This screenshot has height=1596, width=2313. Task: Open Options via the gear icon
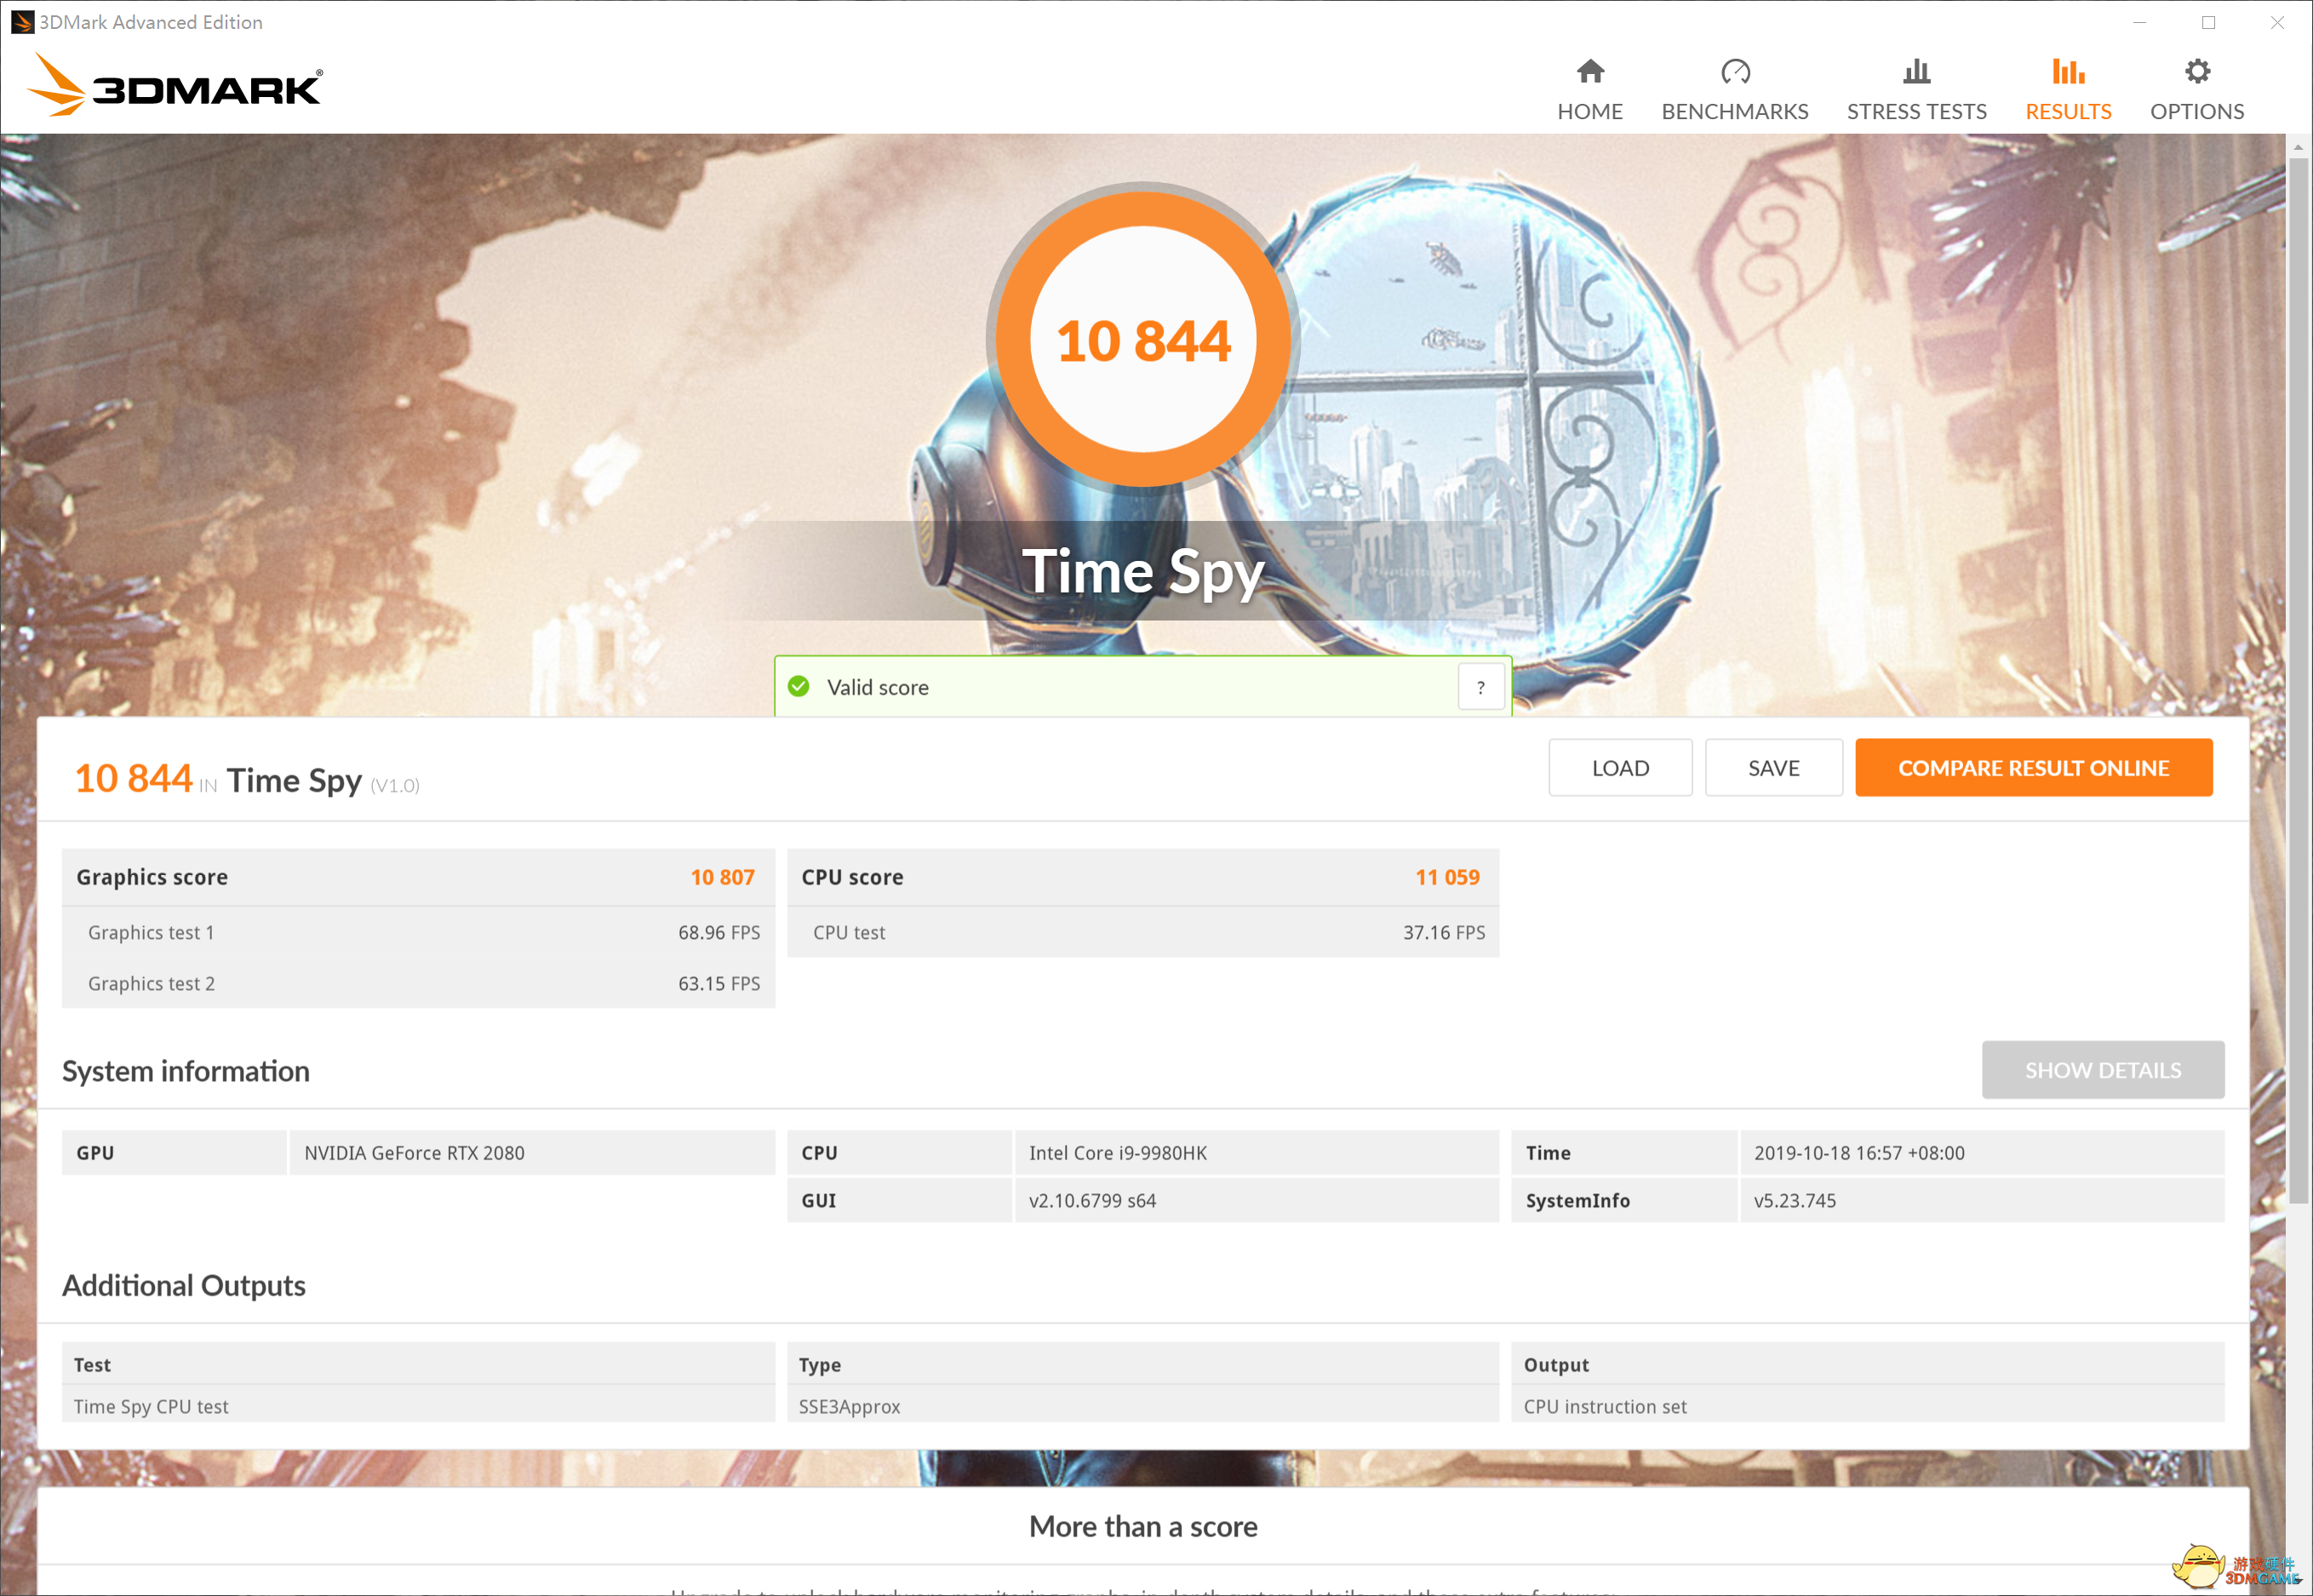click(2197, 71)
